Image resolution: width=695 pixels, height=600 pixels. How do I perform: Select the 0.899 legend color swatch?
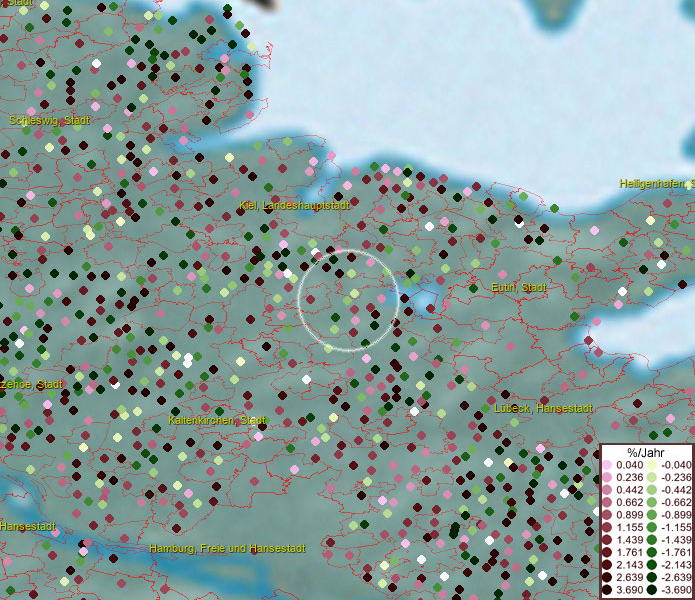(x=607, y=514)
